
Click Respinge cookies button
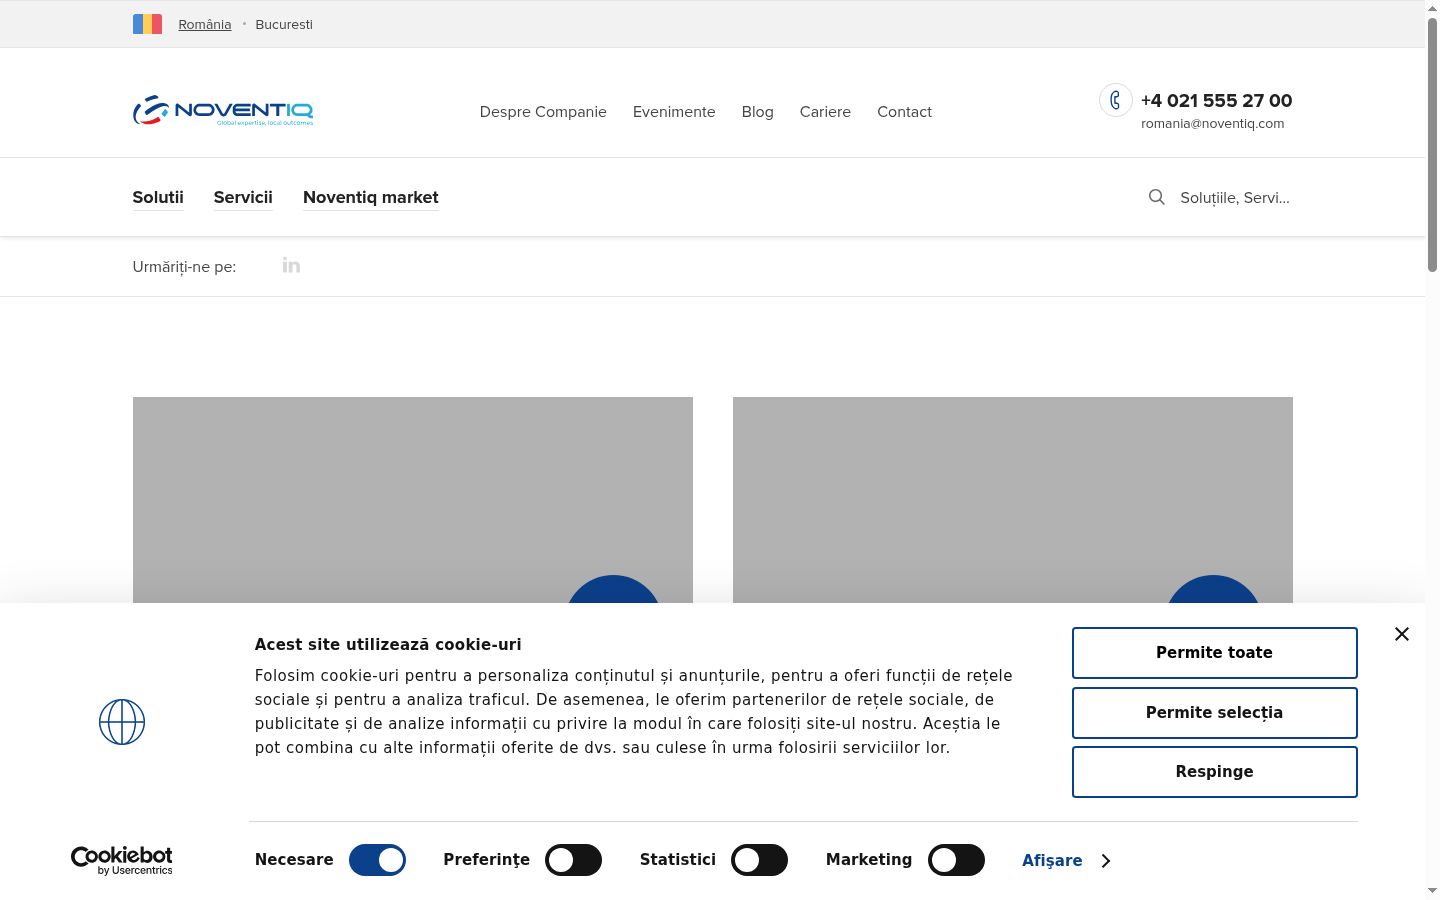(1215, 772)
